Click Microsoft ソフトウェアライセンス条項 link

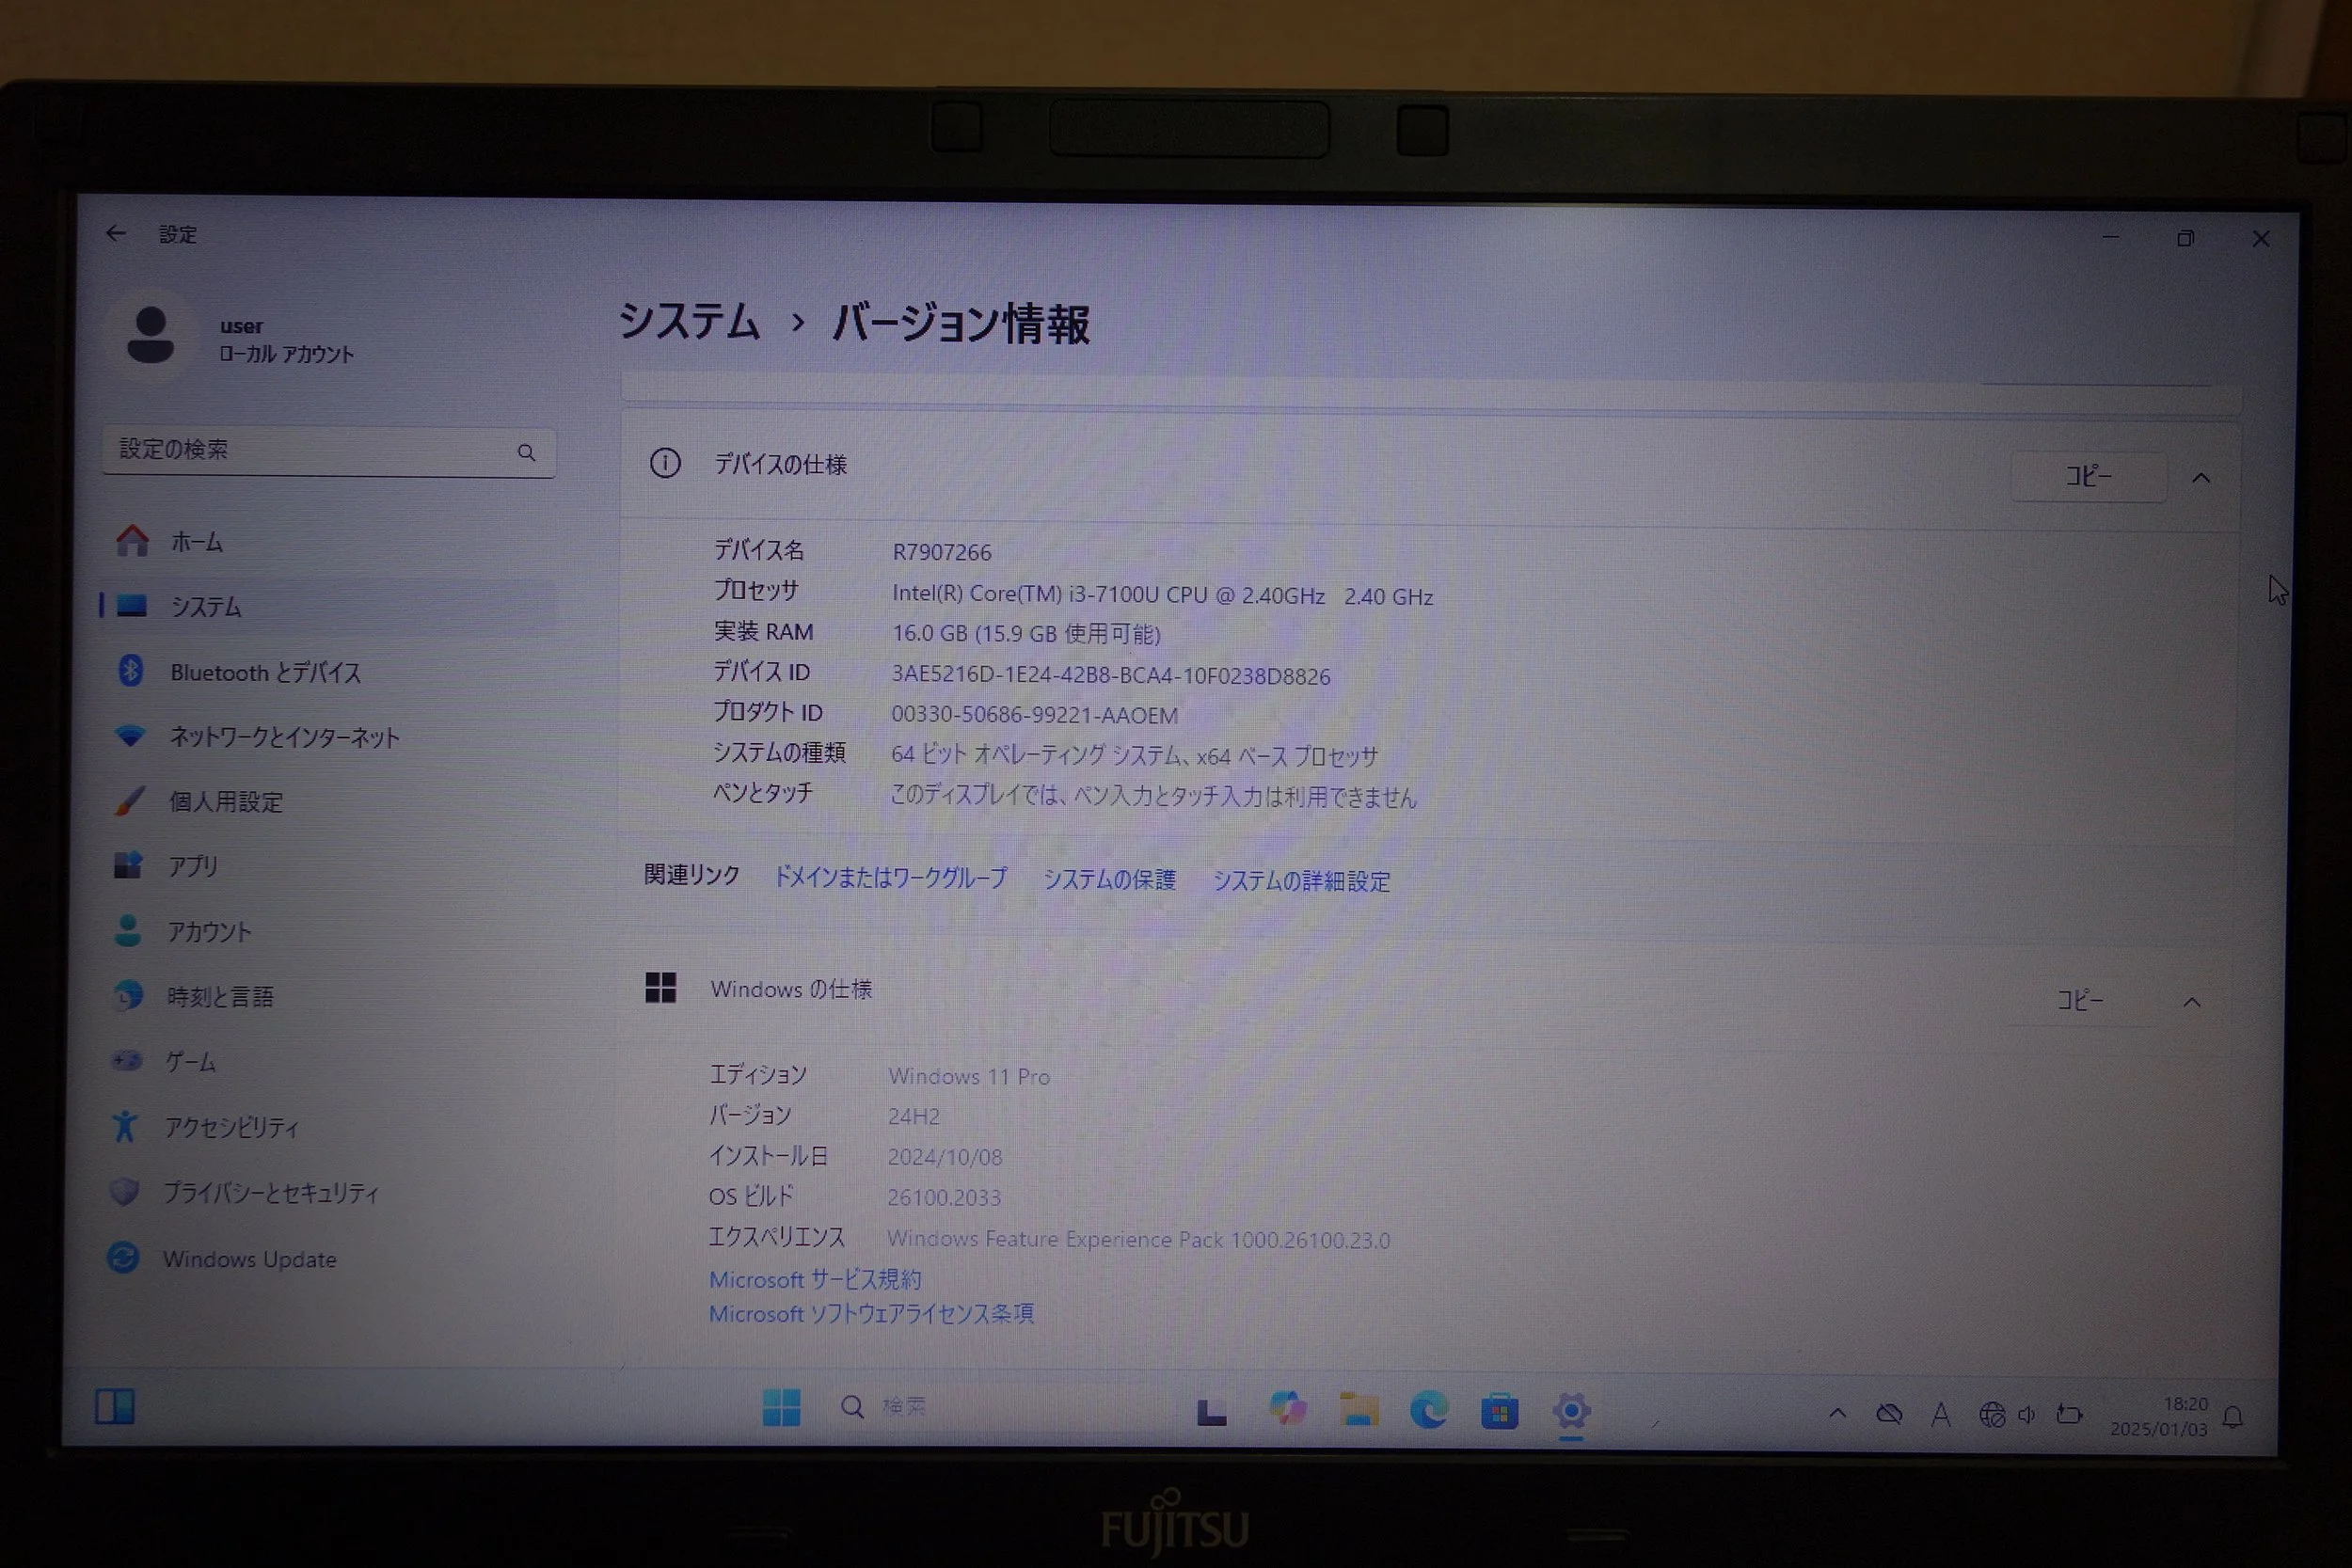coord(870,1314)
